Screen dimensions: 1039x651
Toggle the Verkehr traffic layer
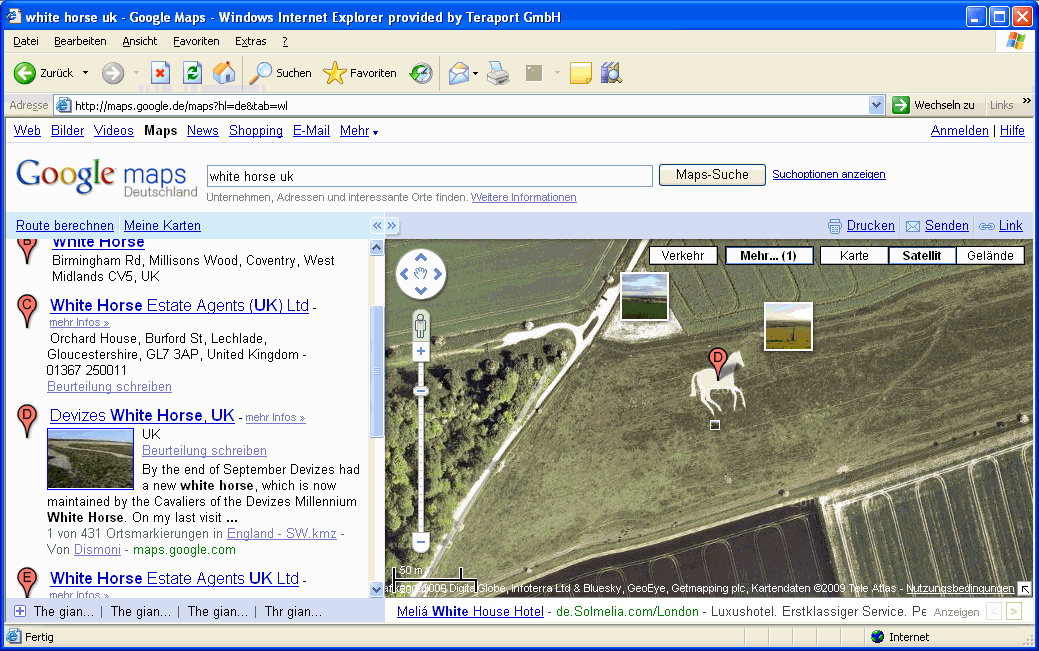(x=683, y=255)
